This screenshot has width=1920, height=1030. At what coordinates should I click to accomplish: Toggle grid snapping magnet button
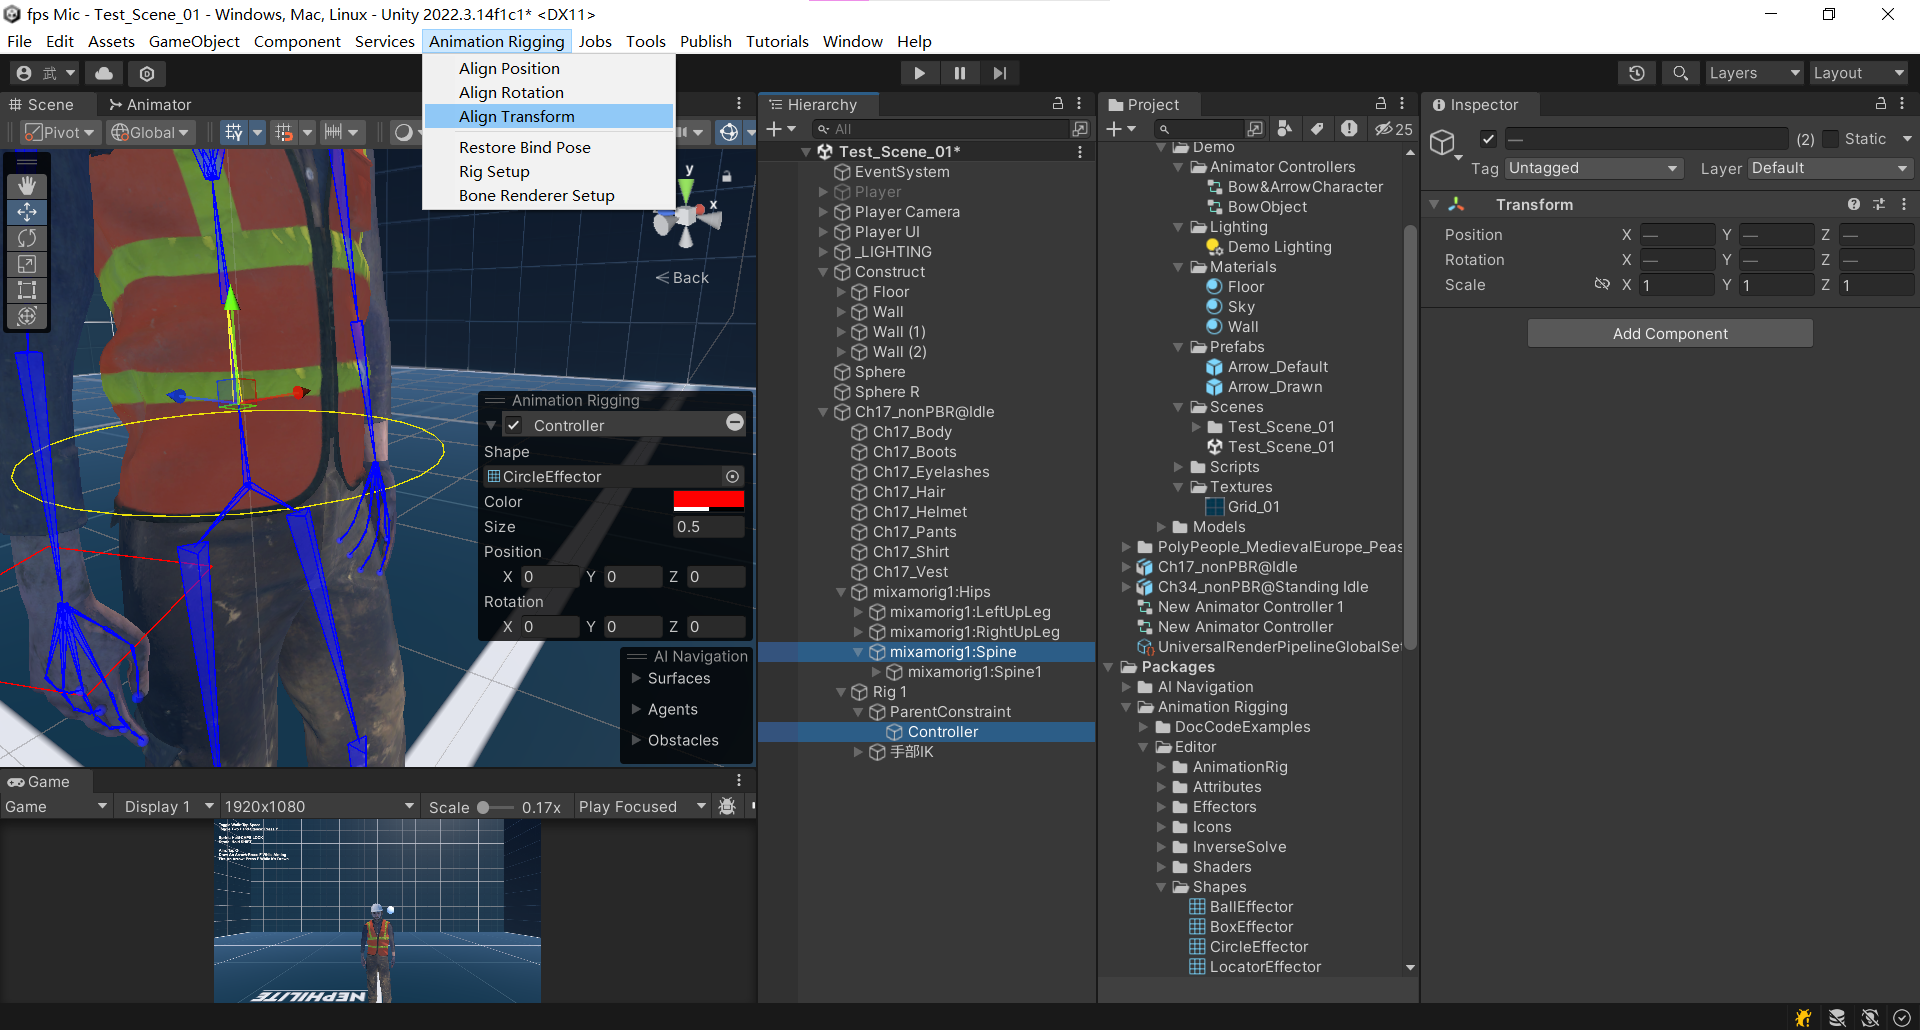coord(284,132)
